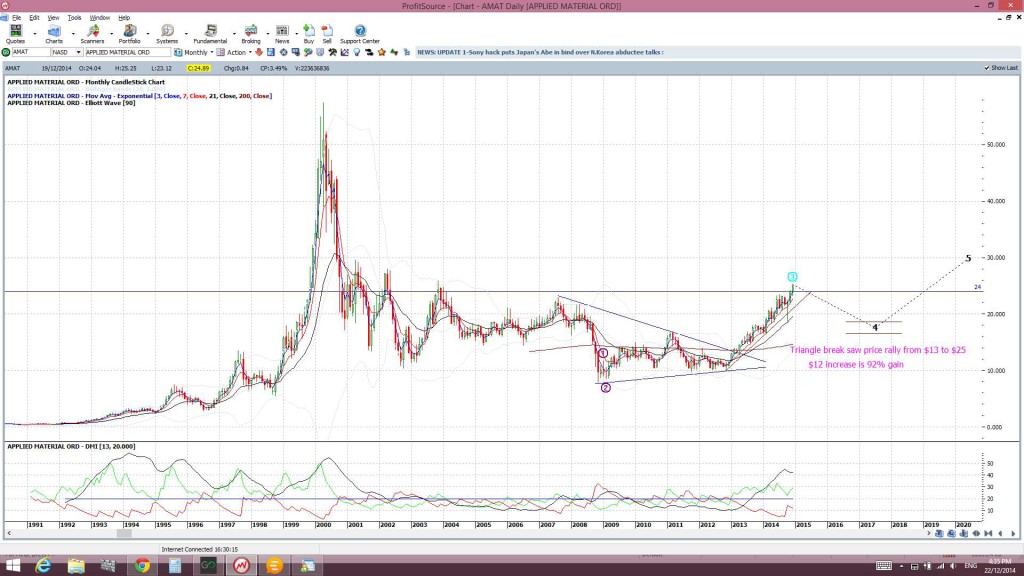Click the Buy order icon
Viewport: 1024px width, 576px height.
click(309, 34)
